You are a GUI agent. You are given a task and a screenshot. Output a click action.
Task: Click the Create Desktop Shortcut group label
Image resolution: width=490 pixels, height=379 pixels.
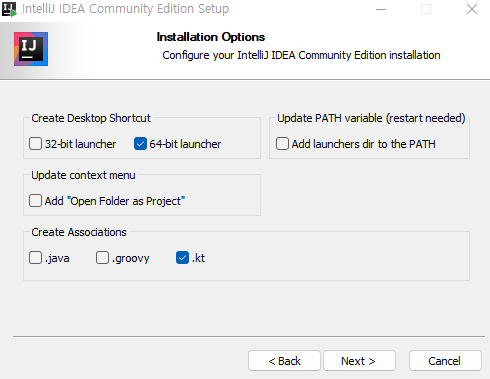click(91, 118)
